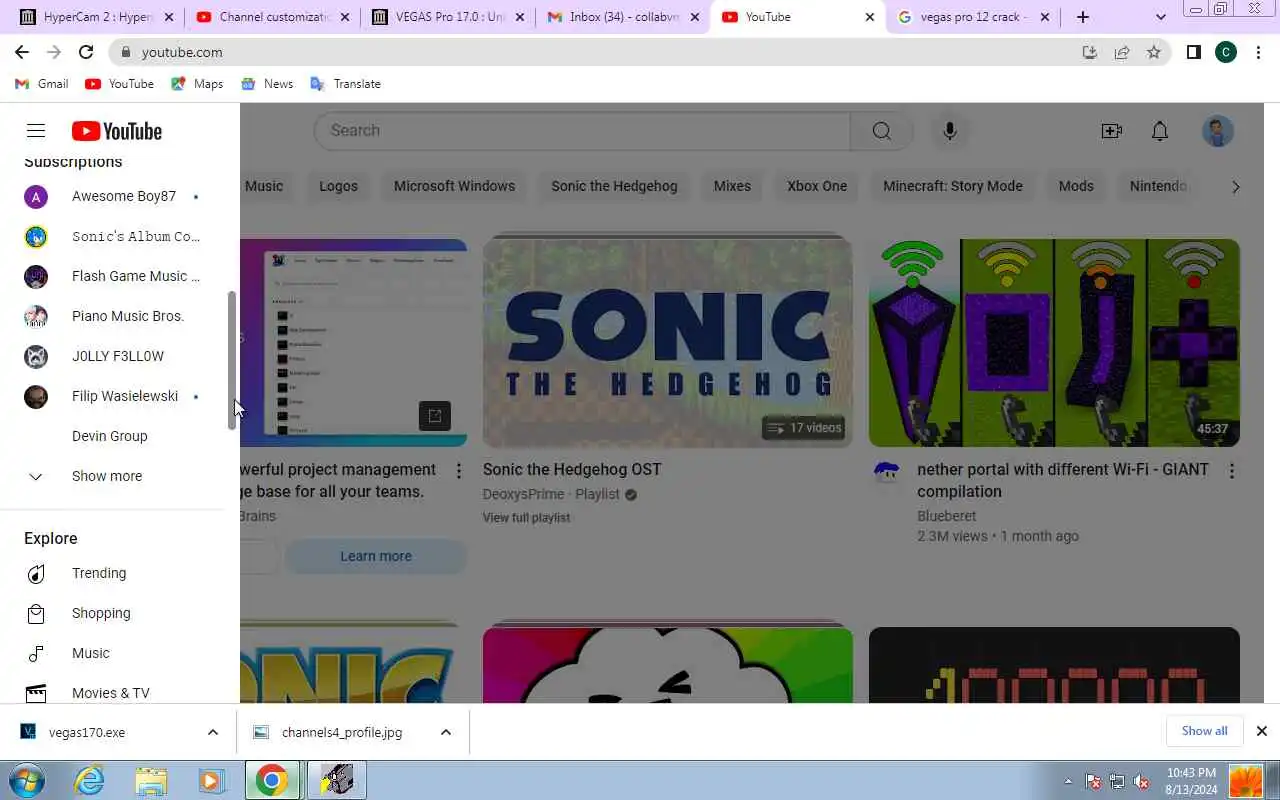This screenshot has height=800, width=1280.
Task: Switch to the Inbox (34) tab
Action: click(x=621, y=17)
